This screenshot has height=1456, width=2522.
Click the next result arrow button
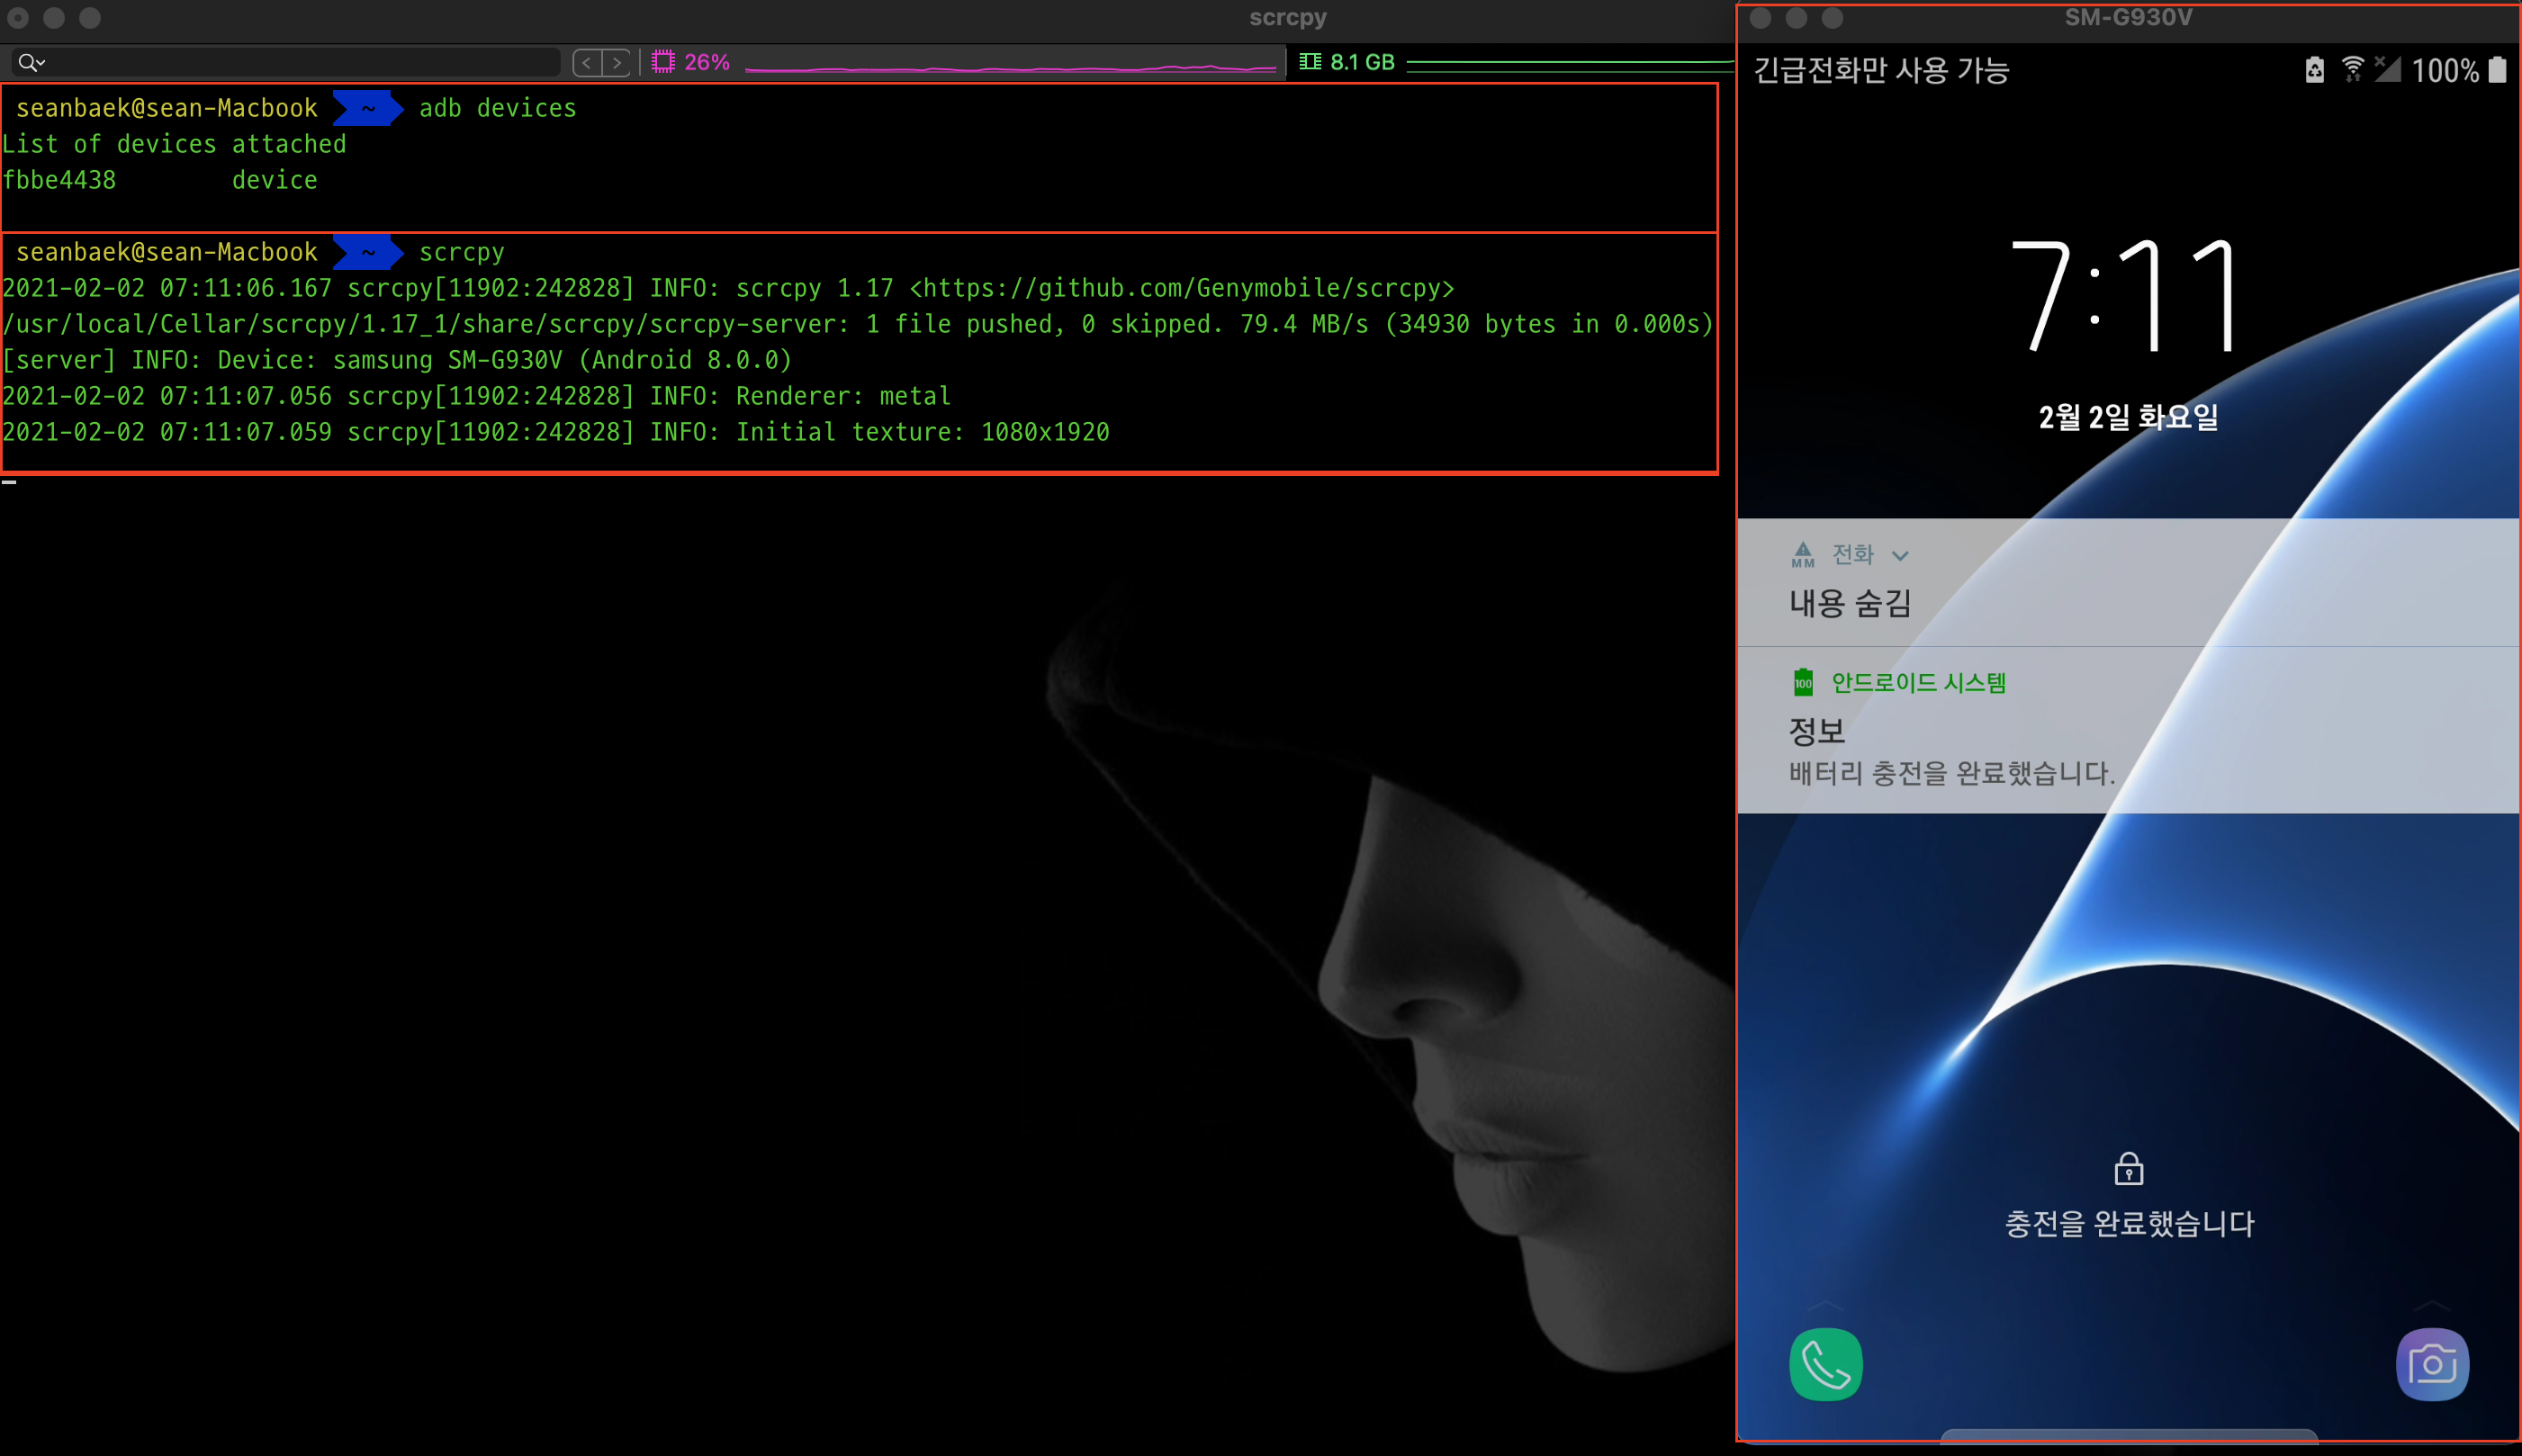pos(617,63)
